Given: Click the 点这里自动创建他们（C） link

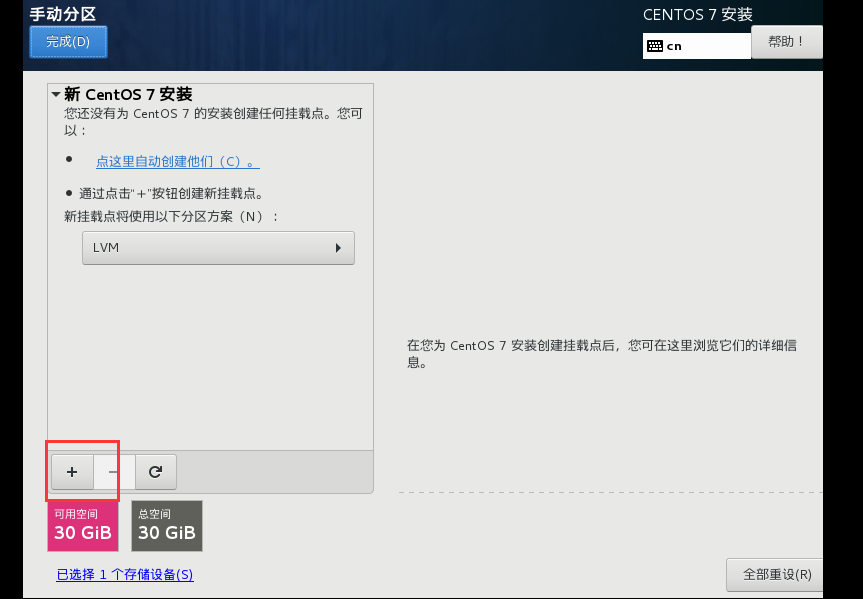Looking at the screenshot, I should 178,161.
